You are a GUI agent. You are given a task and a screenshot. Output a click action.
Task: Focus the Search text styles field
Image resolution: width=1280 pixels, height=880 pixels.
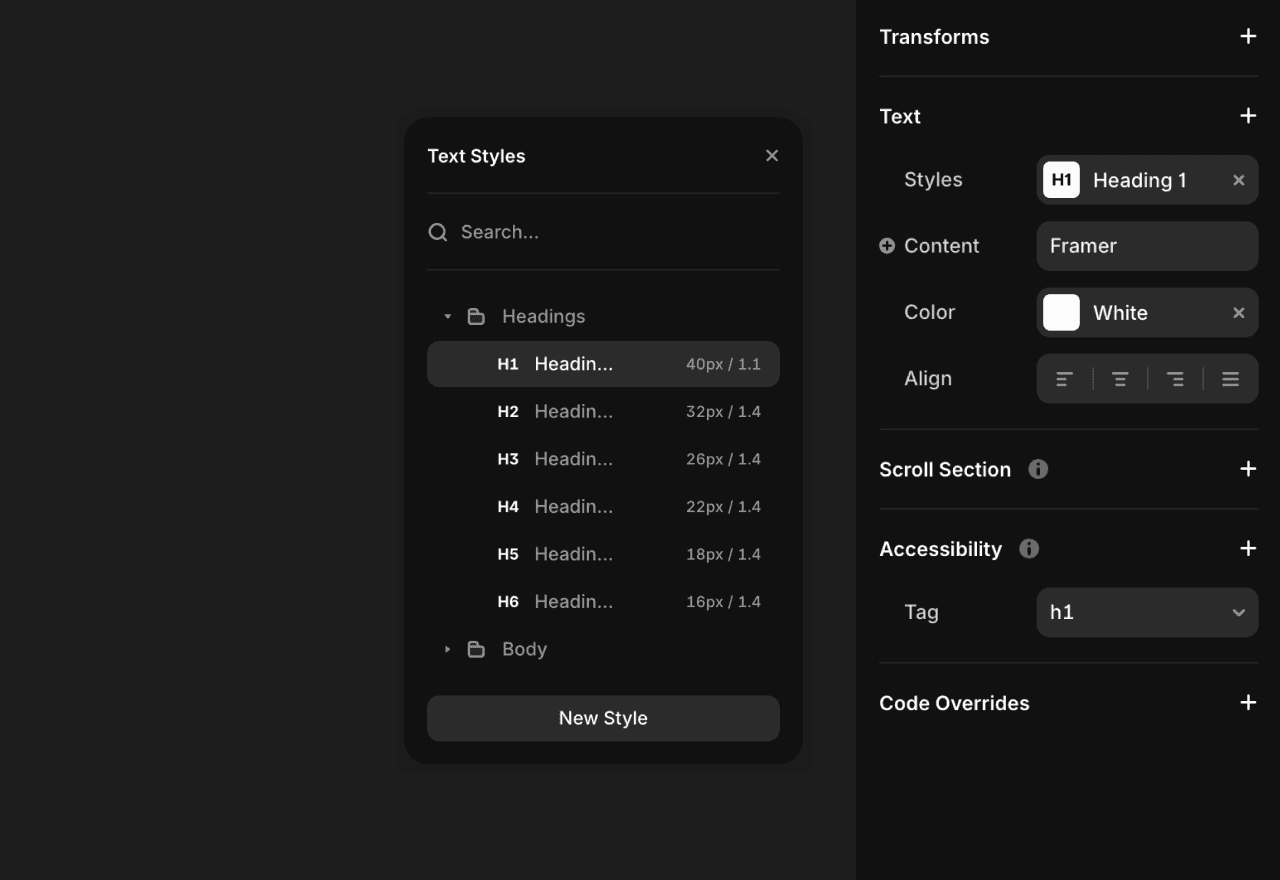(x=603, y=232)
